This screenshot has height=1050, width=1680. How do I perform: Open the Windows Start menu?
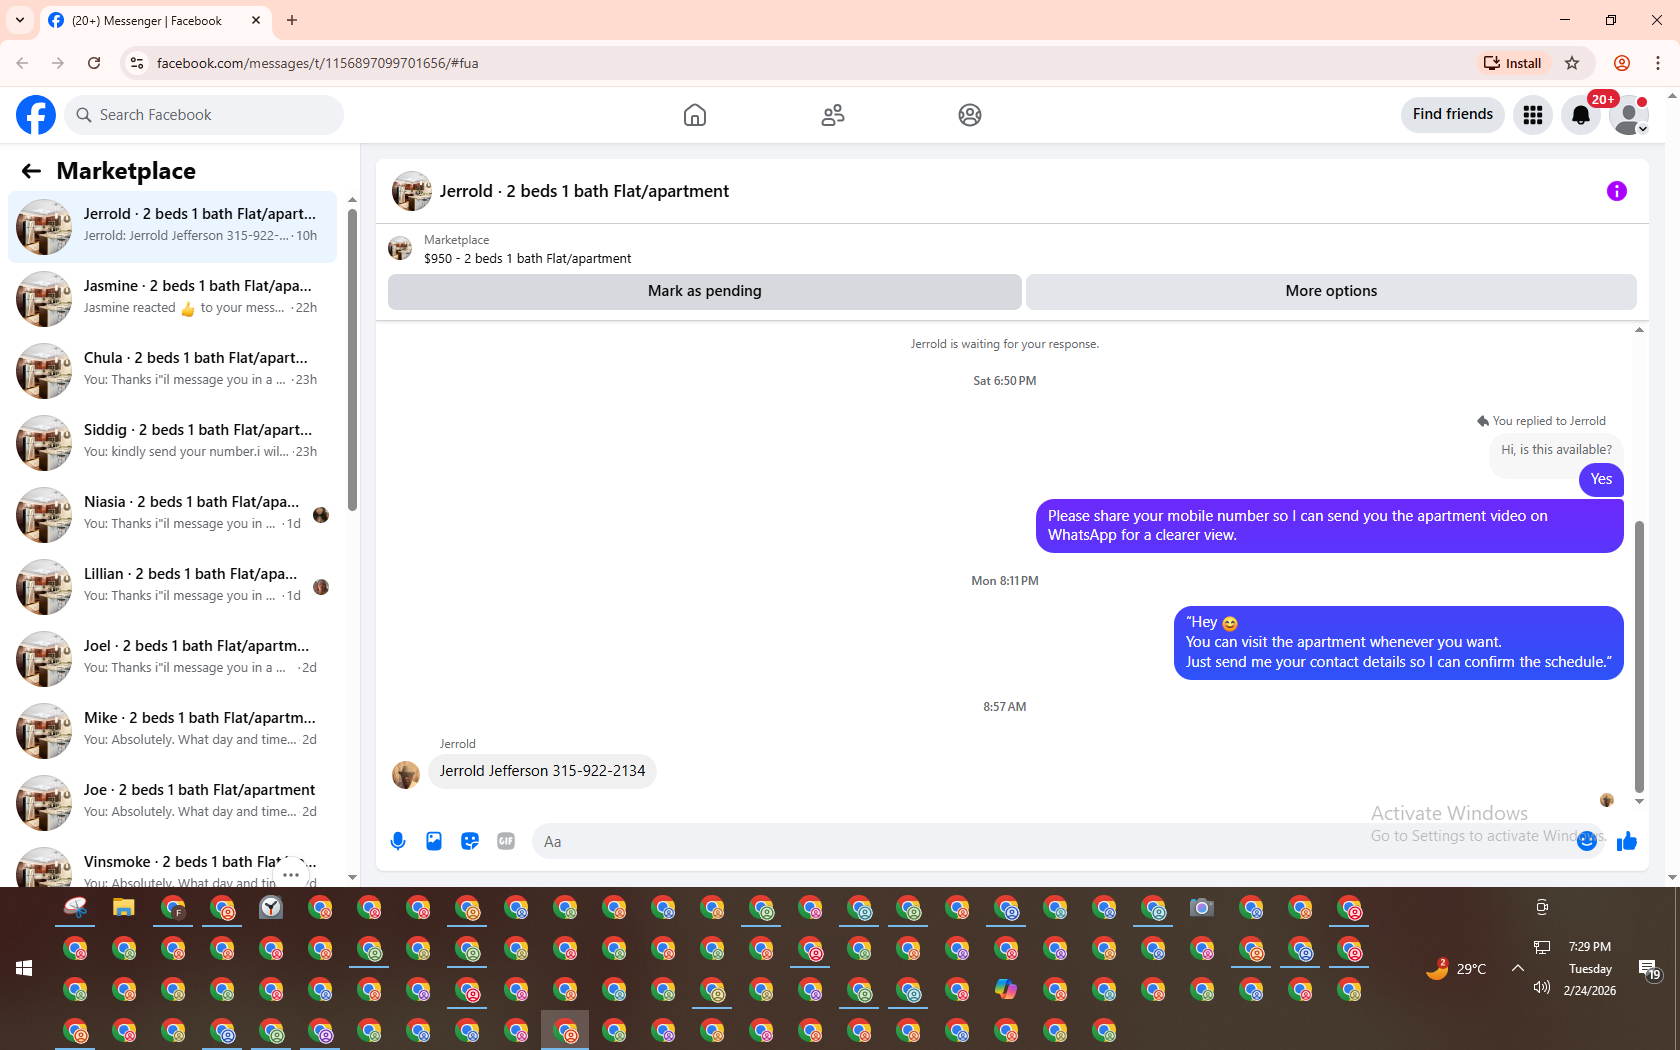tap(24, 968)
